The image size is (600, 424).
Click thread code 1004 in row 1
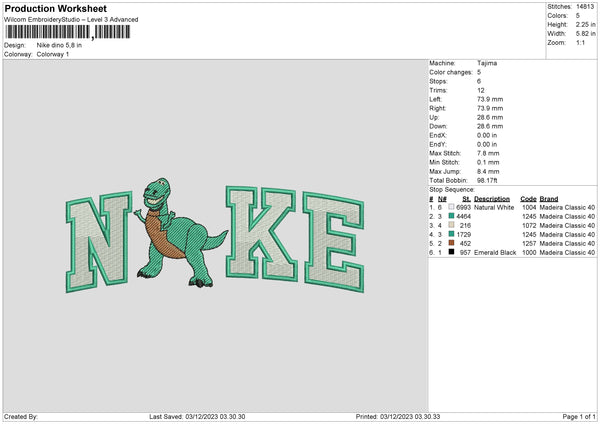point(529,207)
